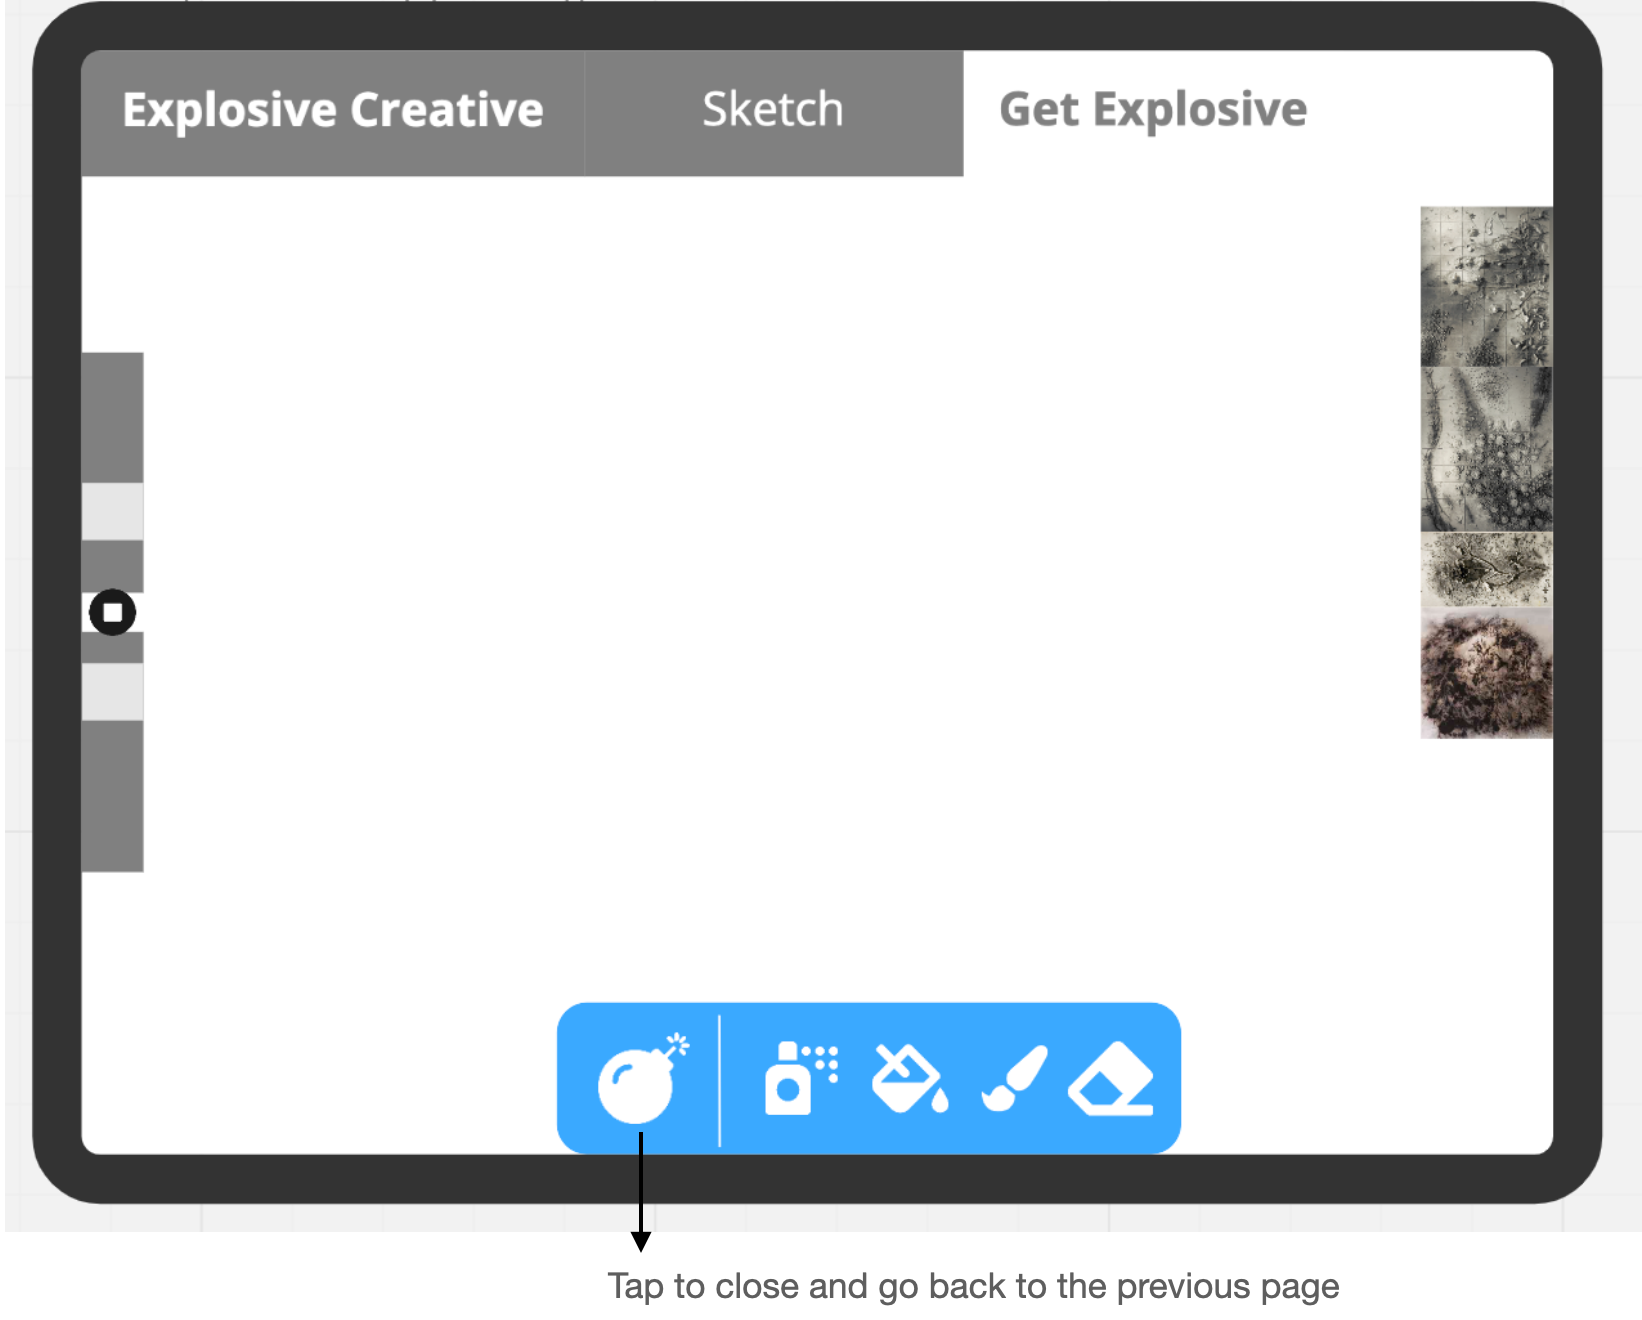1642x1320 pixels.
Task: Select the eraser tool
Action: pyautogui.click(x=1111, y=1079)
